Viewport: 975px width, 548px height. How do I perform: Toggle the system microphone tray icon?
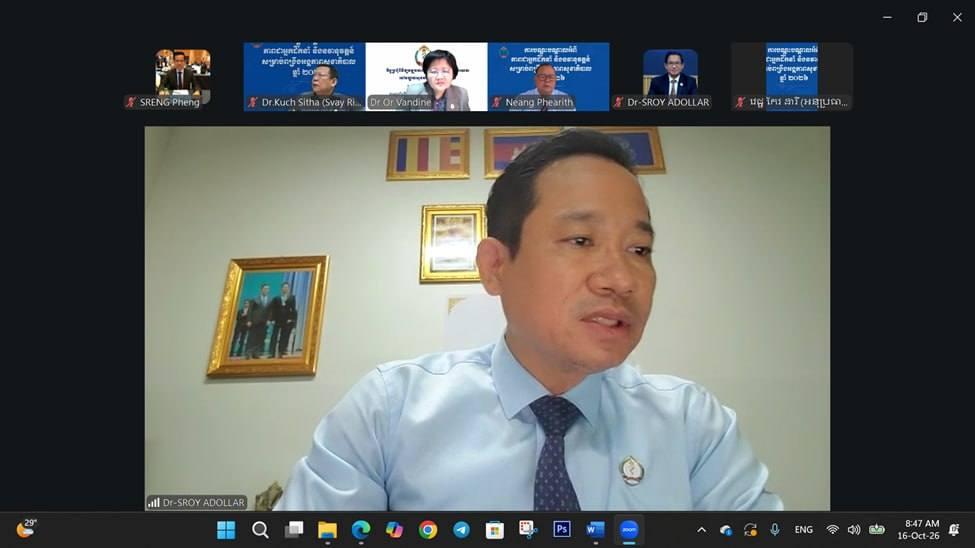tap(774, 530)
